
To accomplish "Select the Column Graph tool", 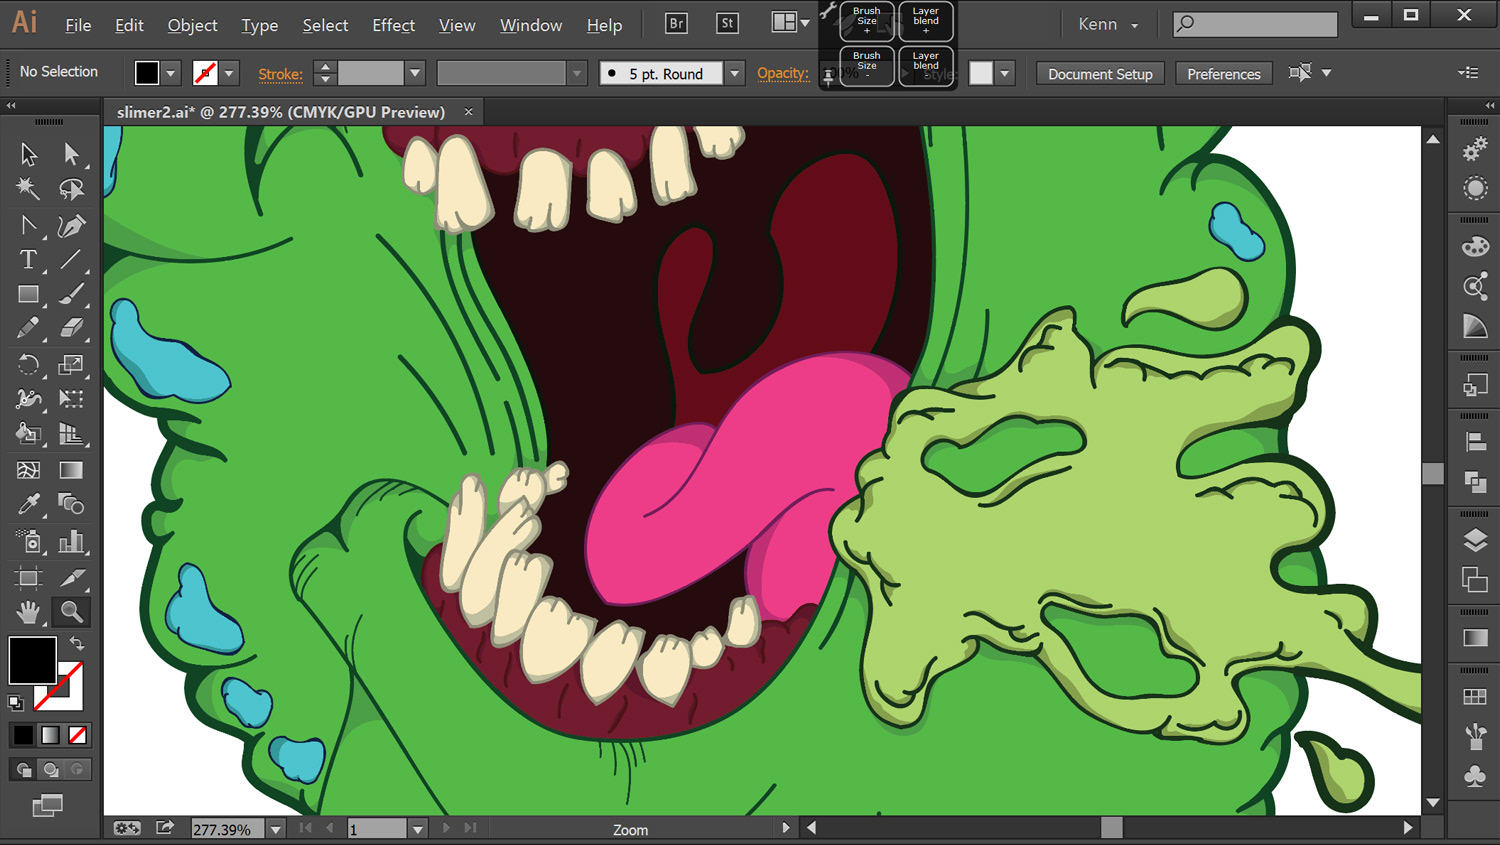I will tap(71, 541).
